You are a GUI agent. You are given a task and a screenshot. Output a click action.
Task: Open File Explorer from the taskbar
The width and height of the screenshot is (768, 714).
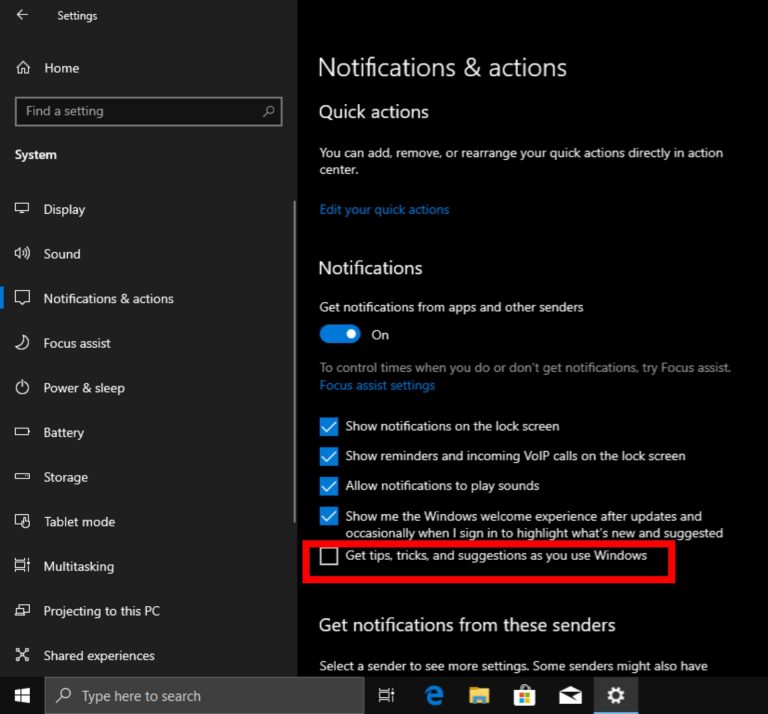click(x=479, y=695)
